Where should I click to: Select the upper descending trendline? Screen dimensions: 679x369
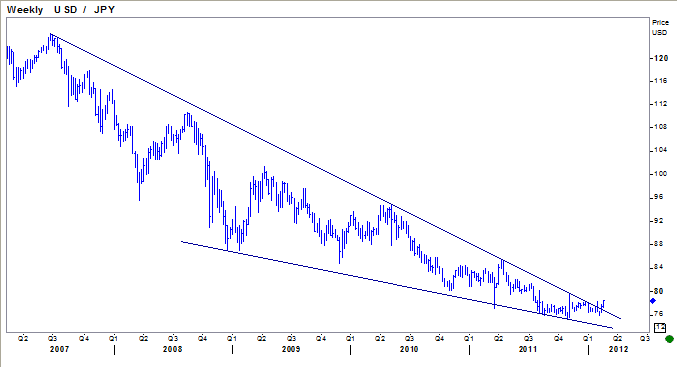336,176
